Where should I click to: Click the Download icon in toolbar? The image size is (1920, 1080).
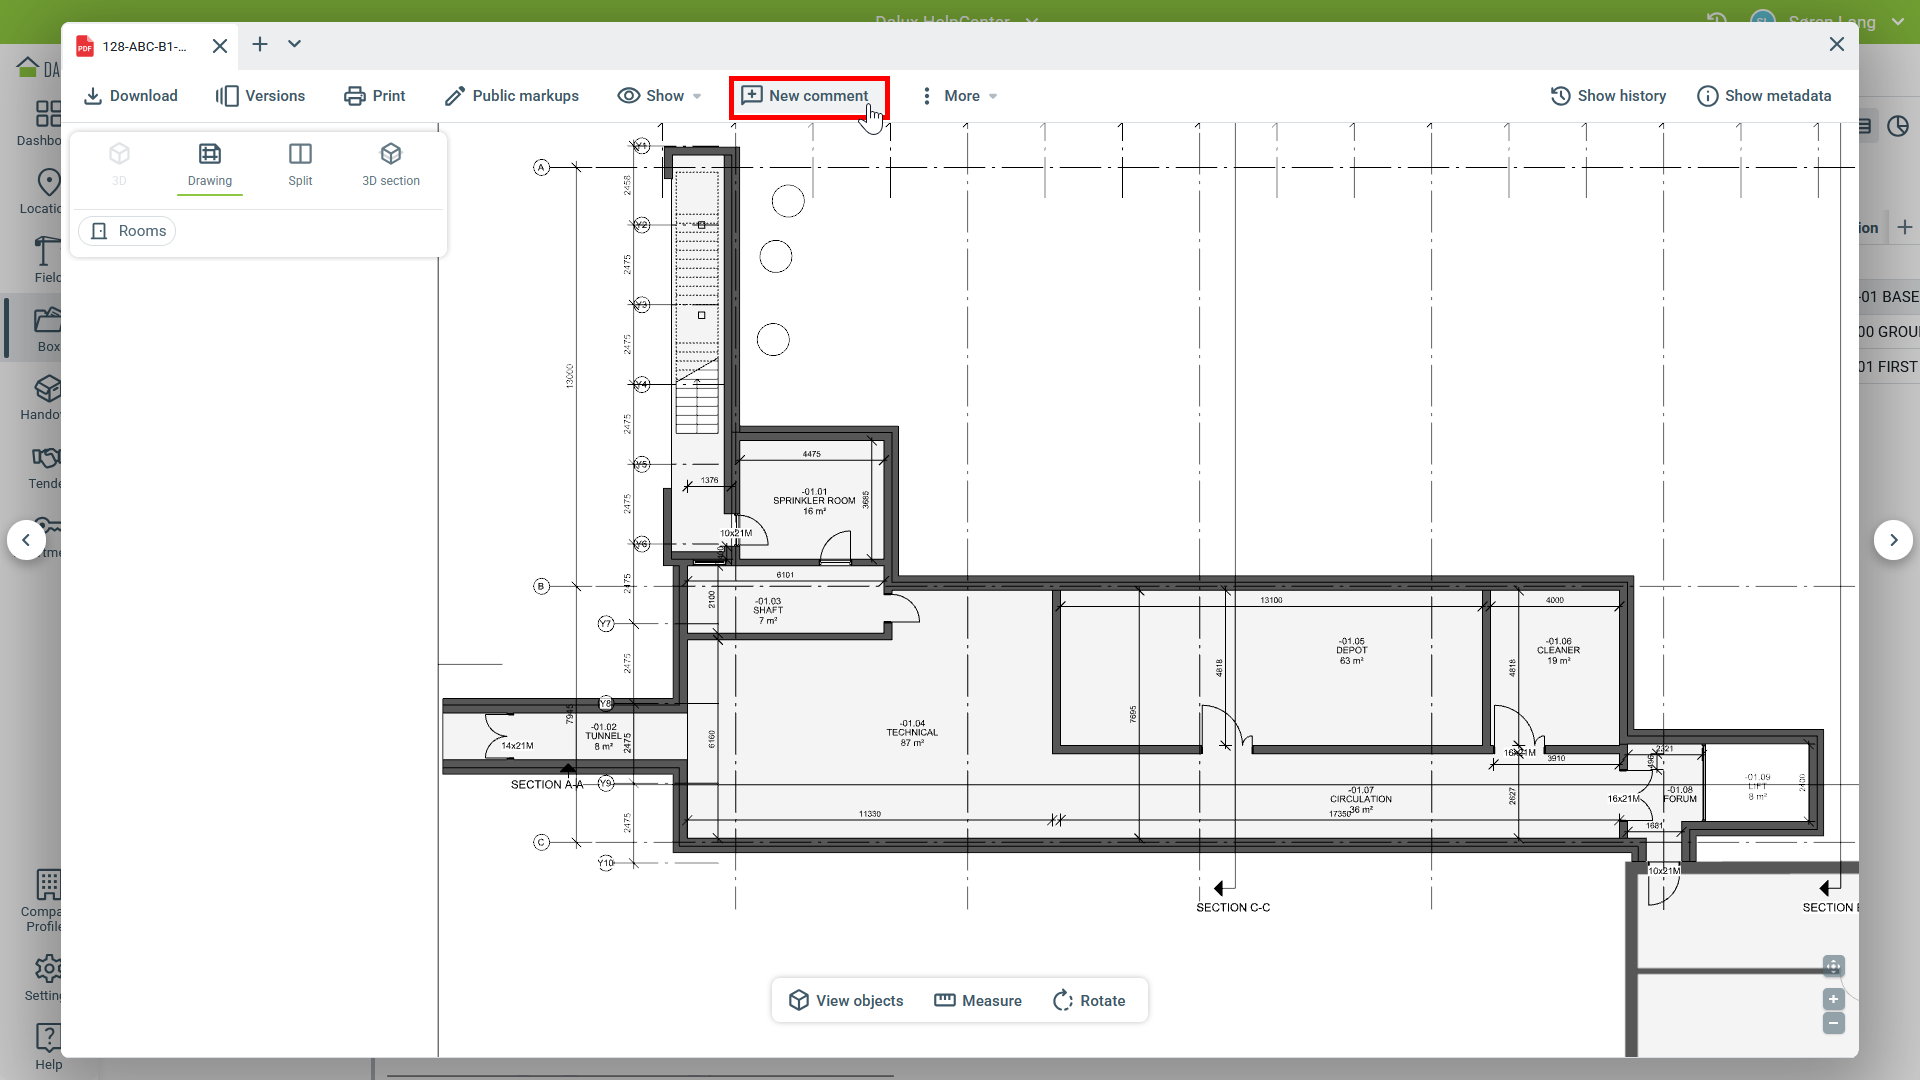93,96
